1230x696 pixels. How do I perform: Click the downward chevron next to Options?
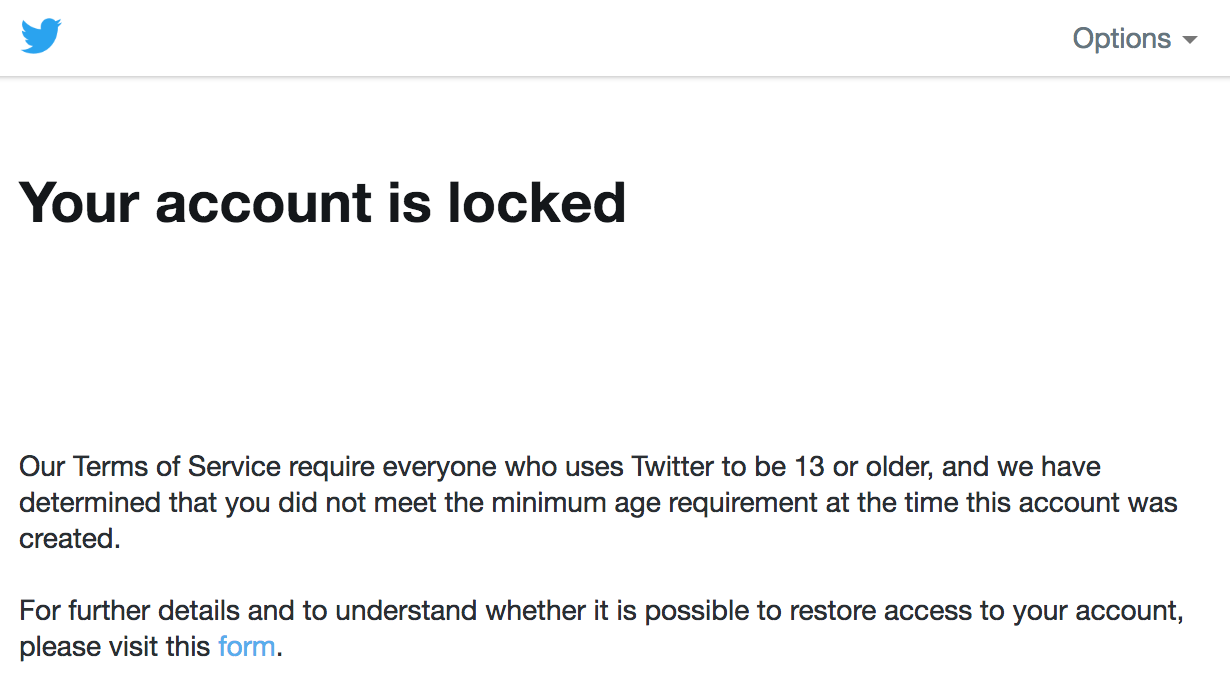click(1191, 41)
